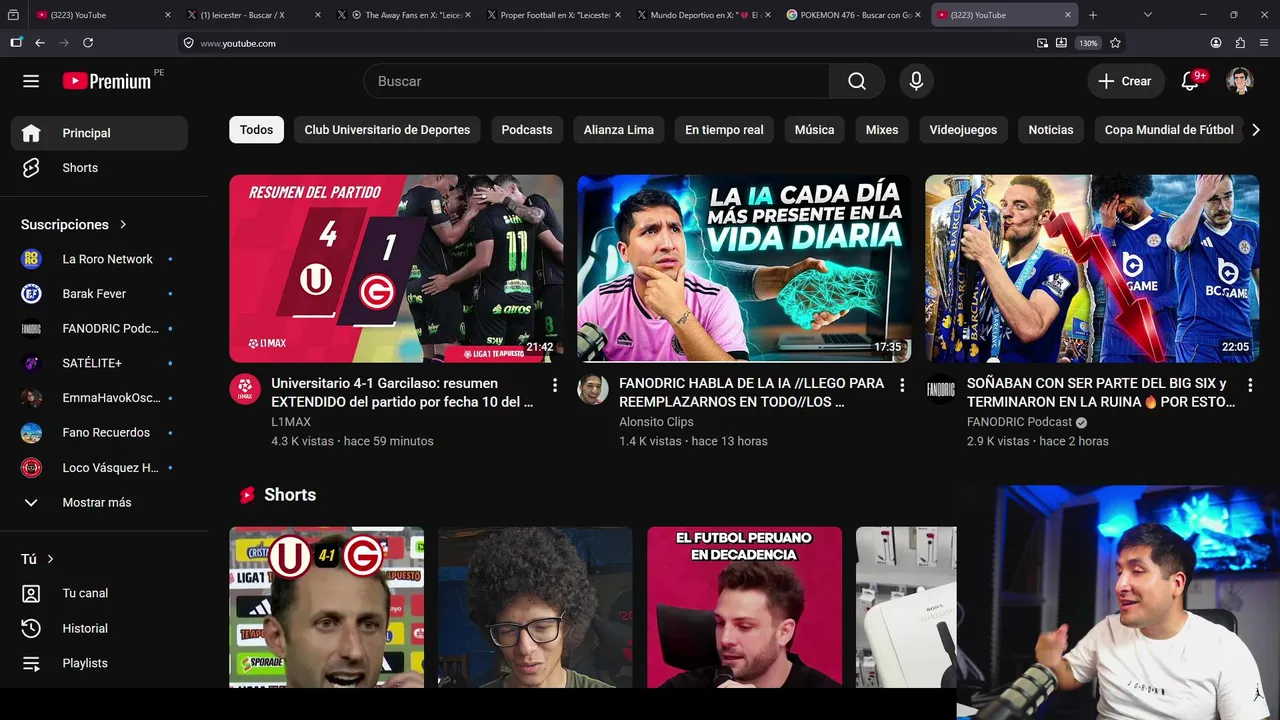Open the Loco Vásquez subscription
1280x720 pixels.
click(x=99, y=468)
